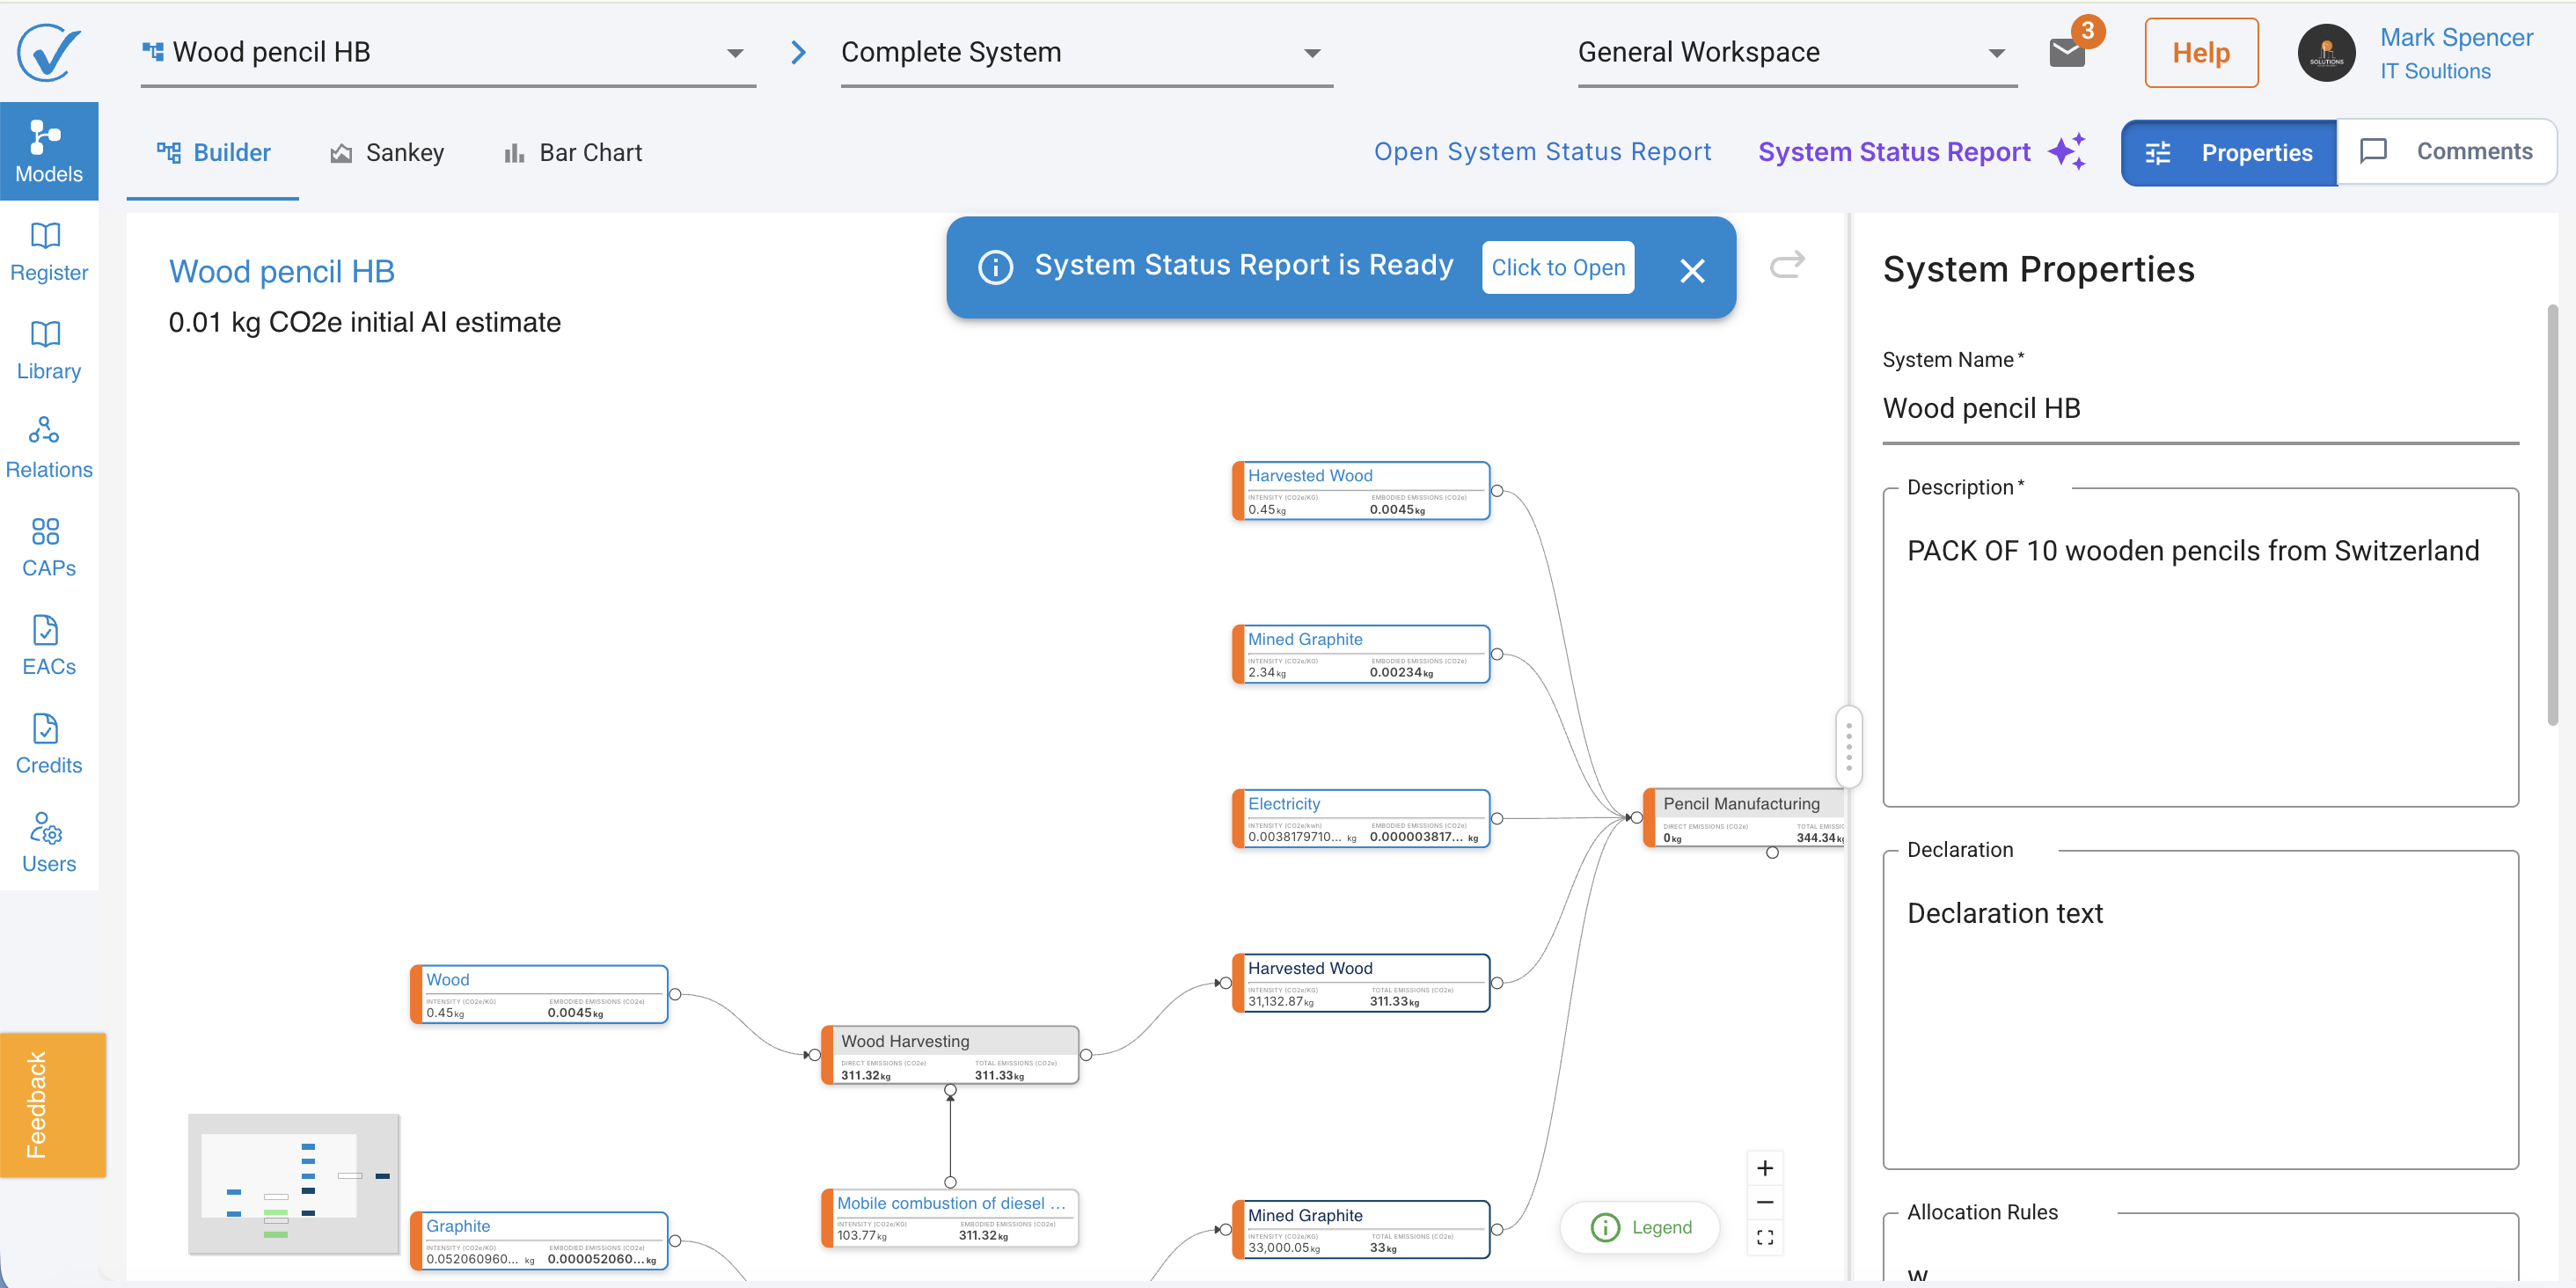2576x1288 pixels.
Task: Open the CAPs sidebar icon
Action: click(x=46, y=531)
